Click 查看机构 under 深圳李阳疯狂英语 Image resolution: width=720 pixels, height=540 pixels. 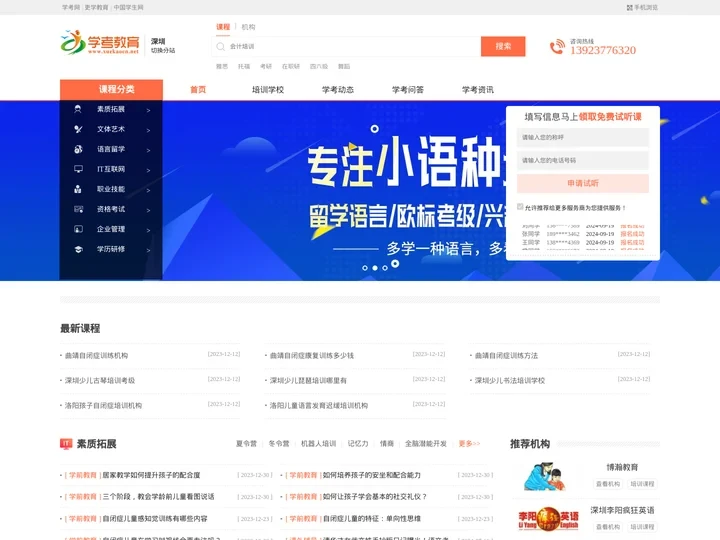pos(608,527)
